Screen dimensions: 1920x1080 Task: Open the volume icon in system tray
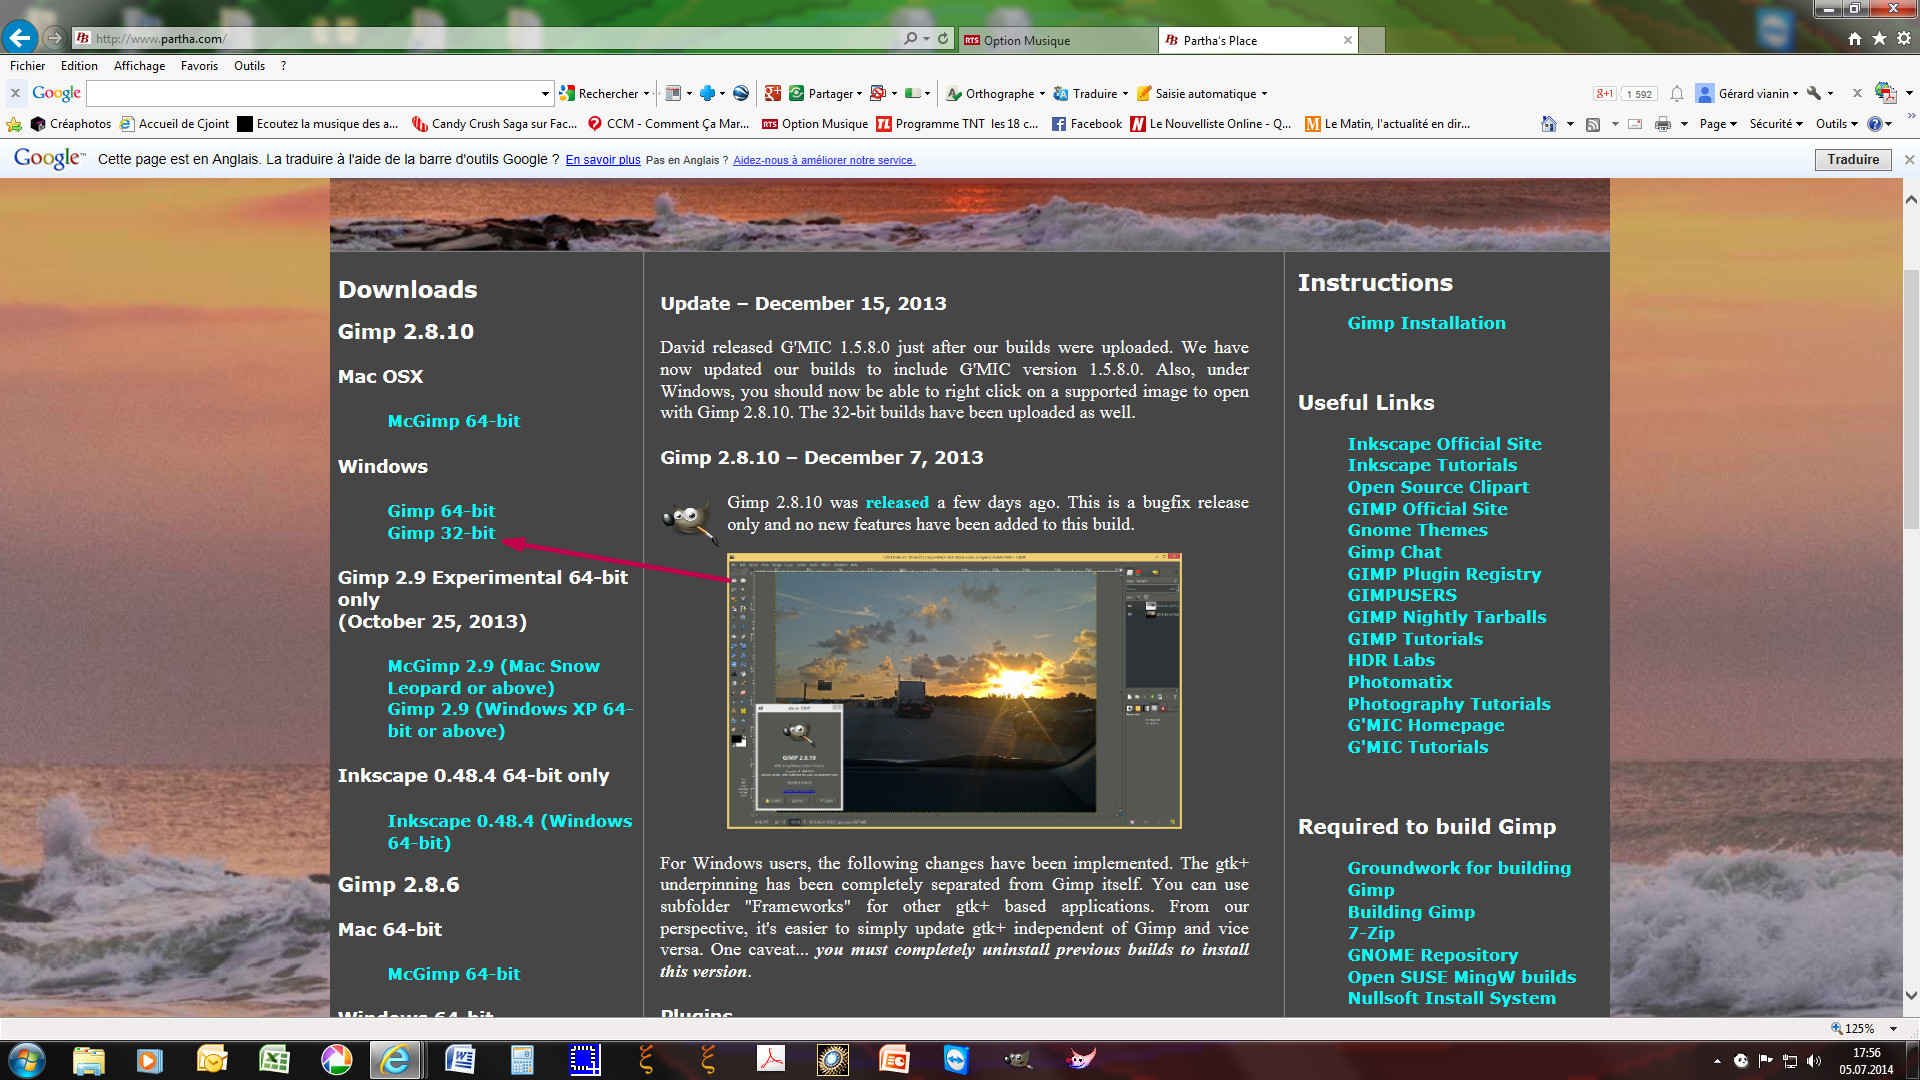pyautogui.click(x=1814, y=1061)
